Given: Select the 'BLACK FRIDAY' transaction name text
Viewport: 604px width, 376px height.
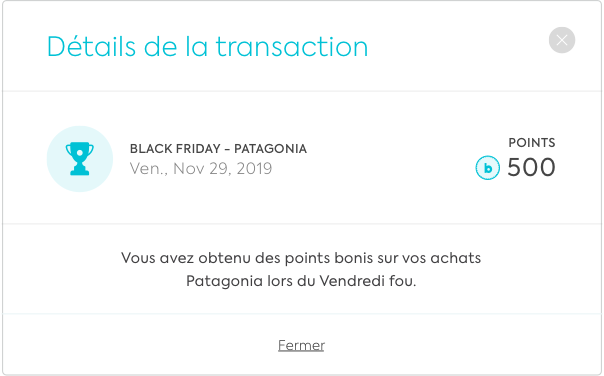Looking at the screenshot, I should point(175,149).
